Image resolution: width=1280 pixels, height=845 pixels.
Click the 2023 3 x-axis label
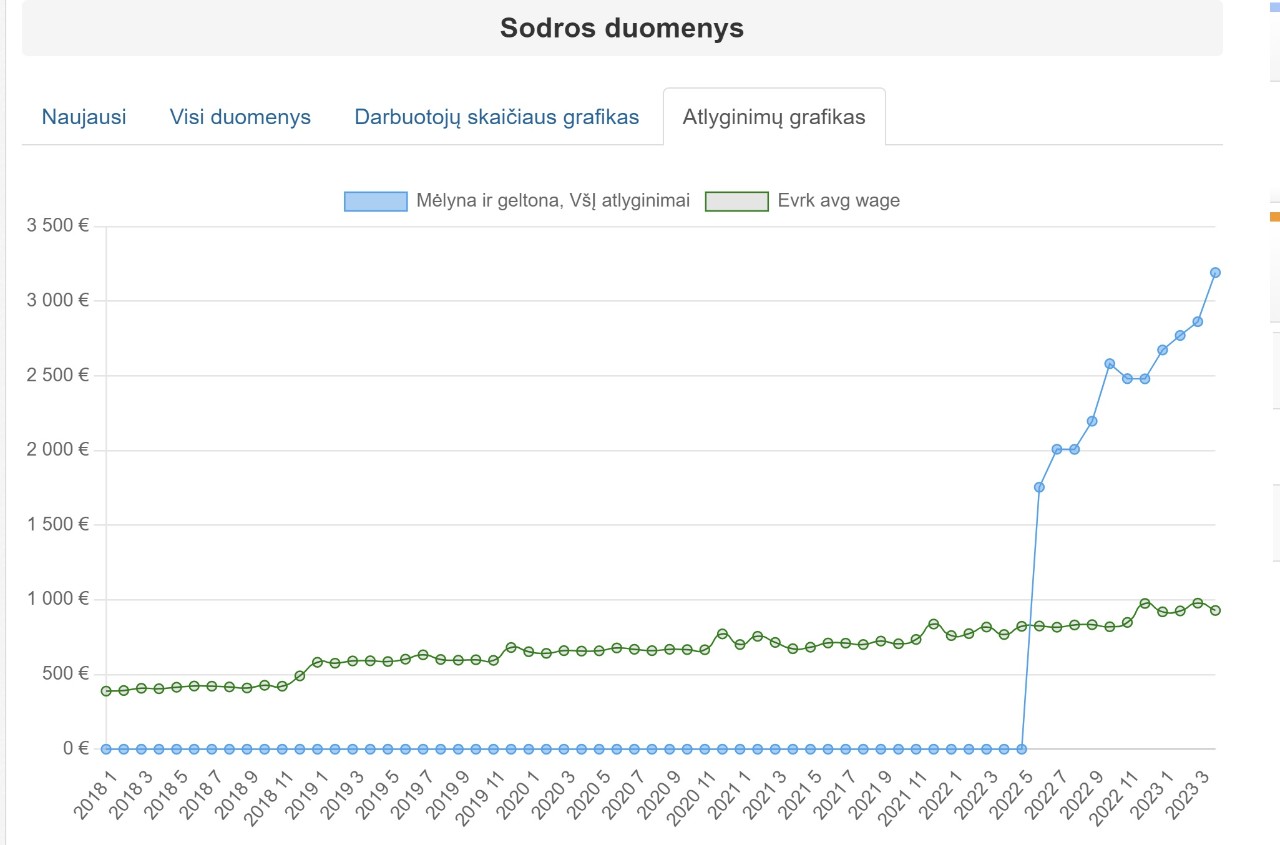click(x=1190, y=795)
